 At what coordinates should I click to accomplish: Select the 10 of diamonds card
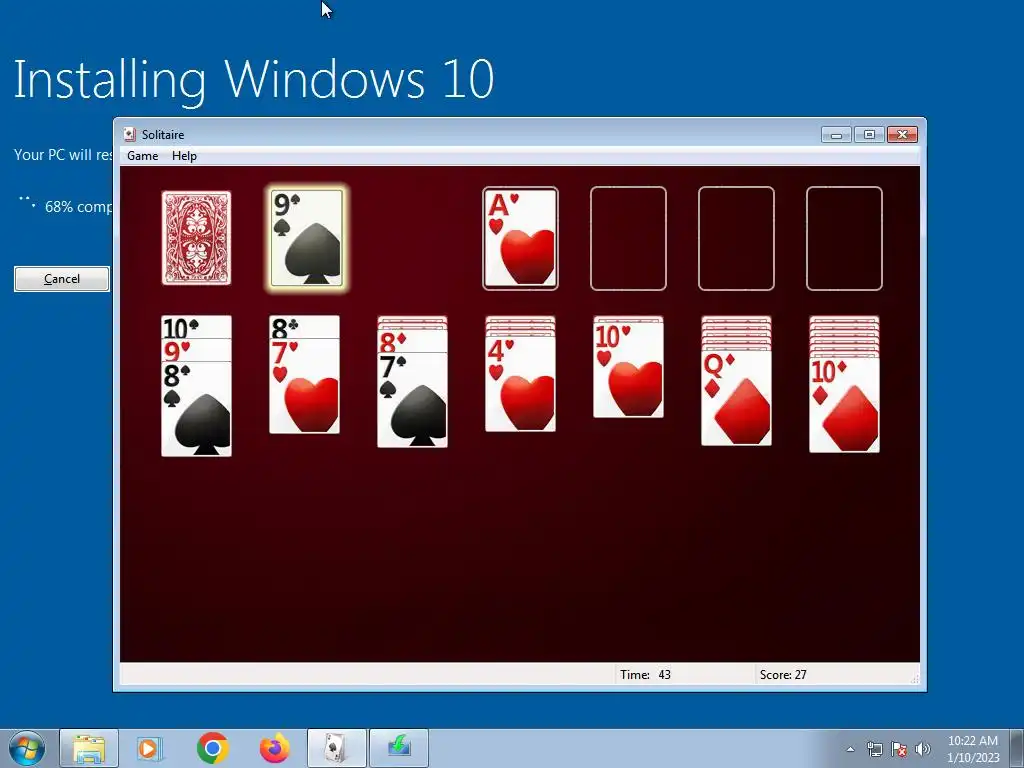click(x=844, y=405)
